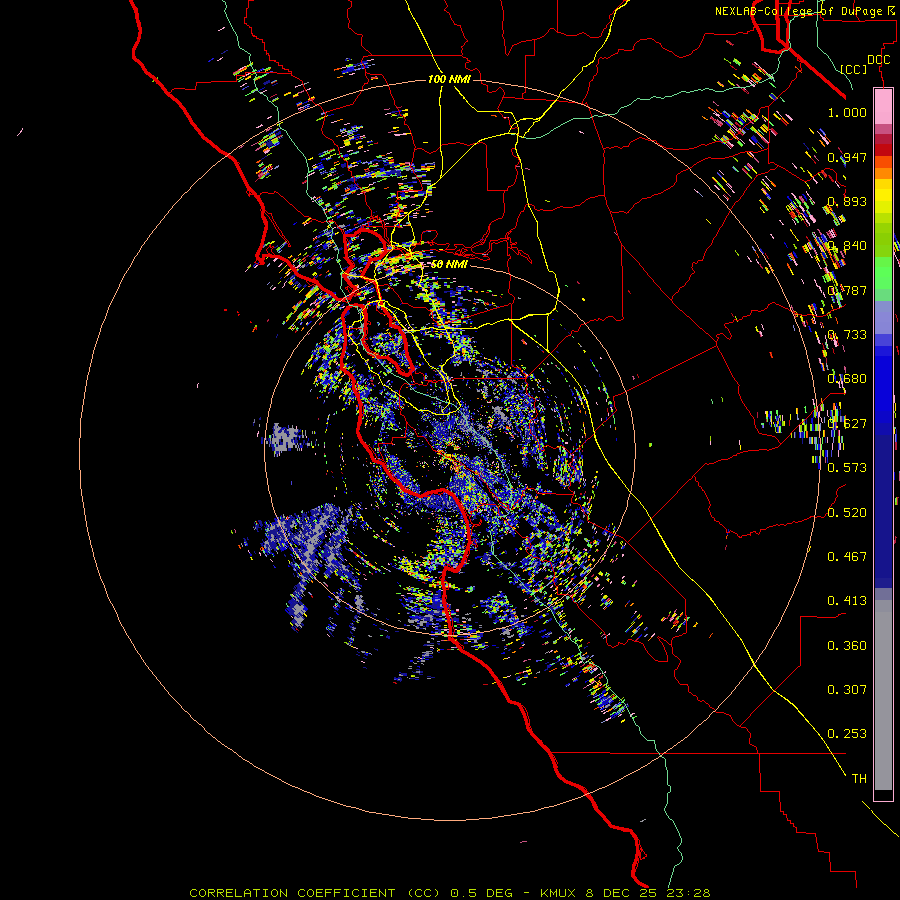This screenshot has height=900, width=900.
Task: Click the [CC] label above the color bar
Action: tap(853, 69)
